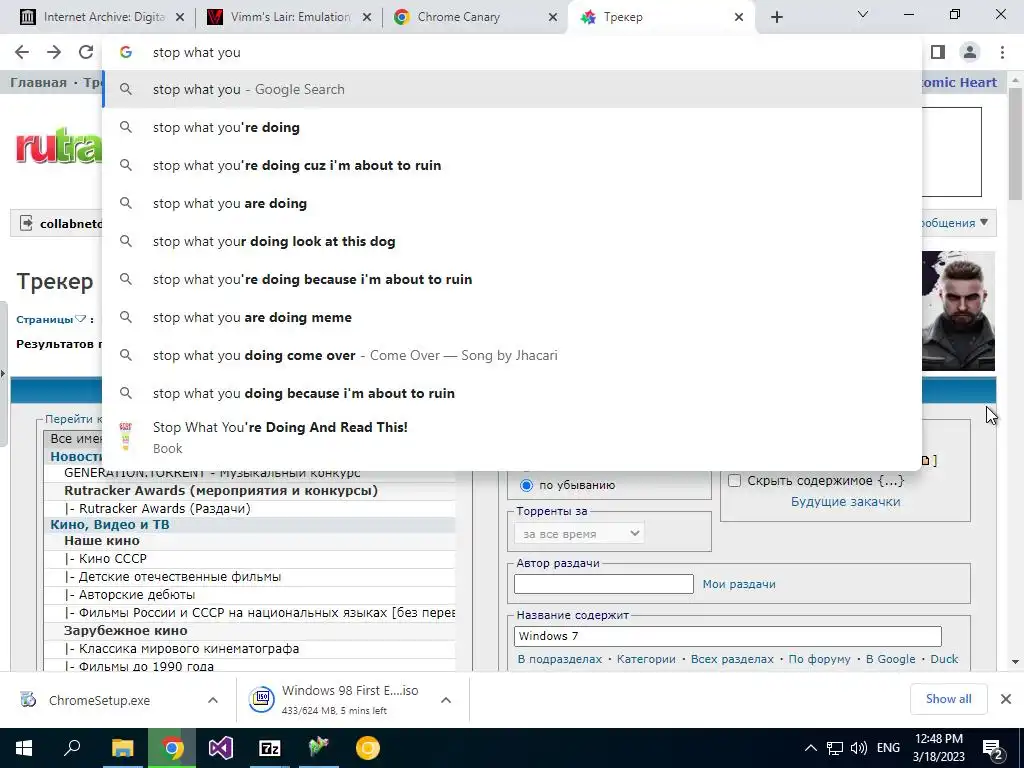This screenshot has width=1024, height=768.
Task: Select 'Кино, Видео и ТВ' category row
Action: 250,524
